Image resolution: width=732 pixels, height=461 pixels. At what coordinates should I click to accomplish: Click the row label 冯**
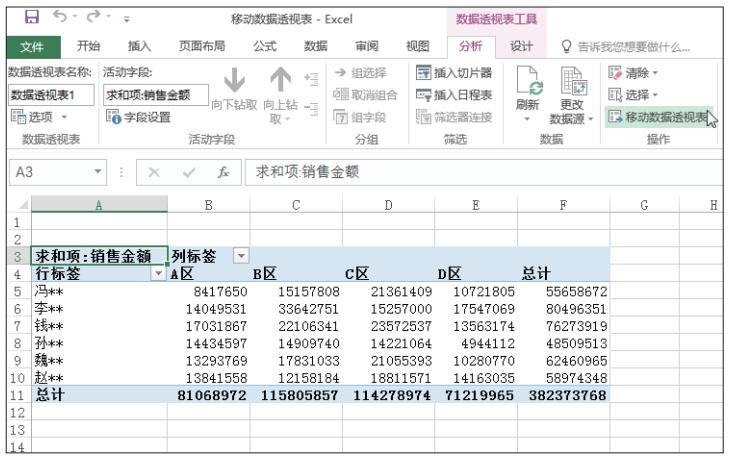tap(49, 291)
